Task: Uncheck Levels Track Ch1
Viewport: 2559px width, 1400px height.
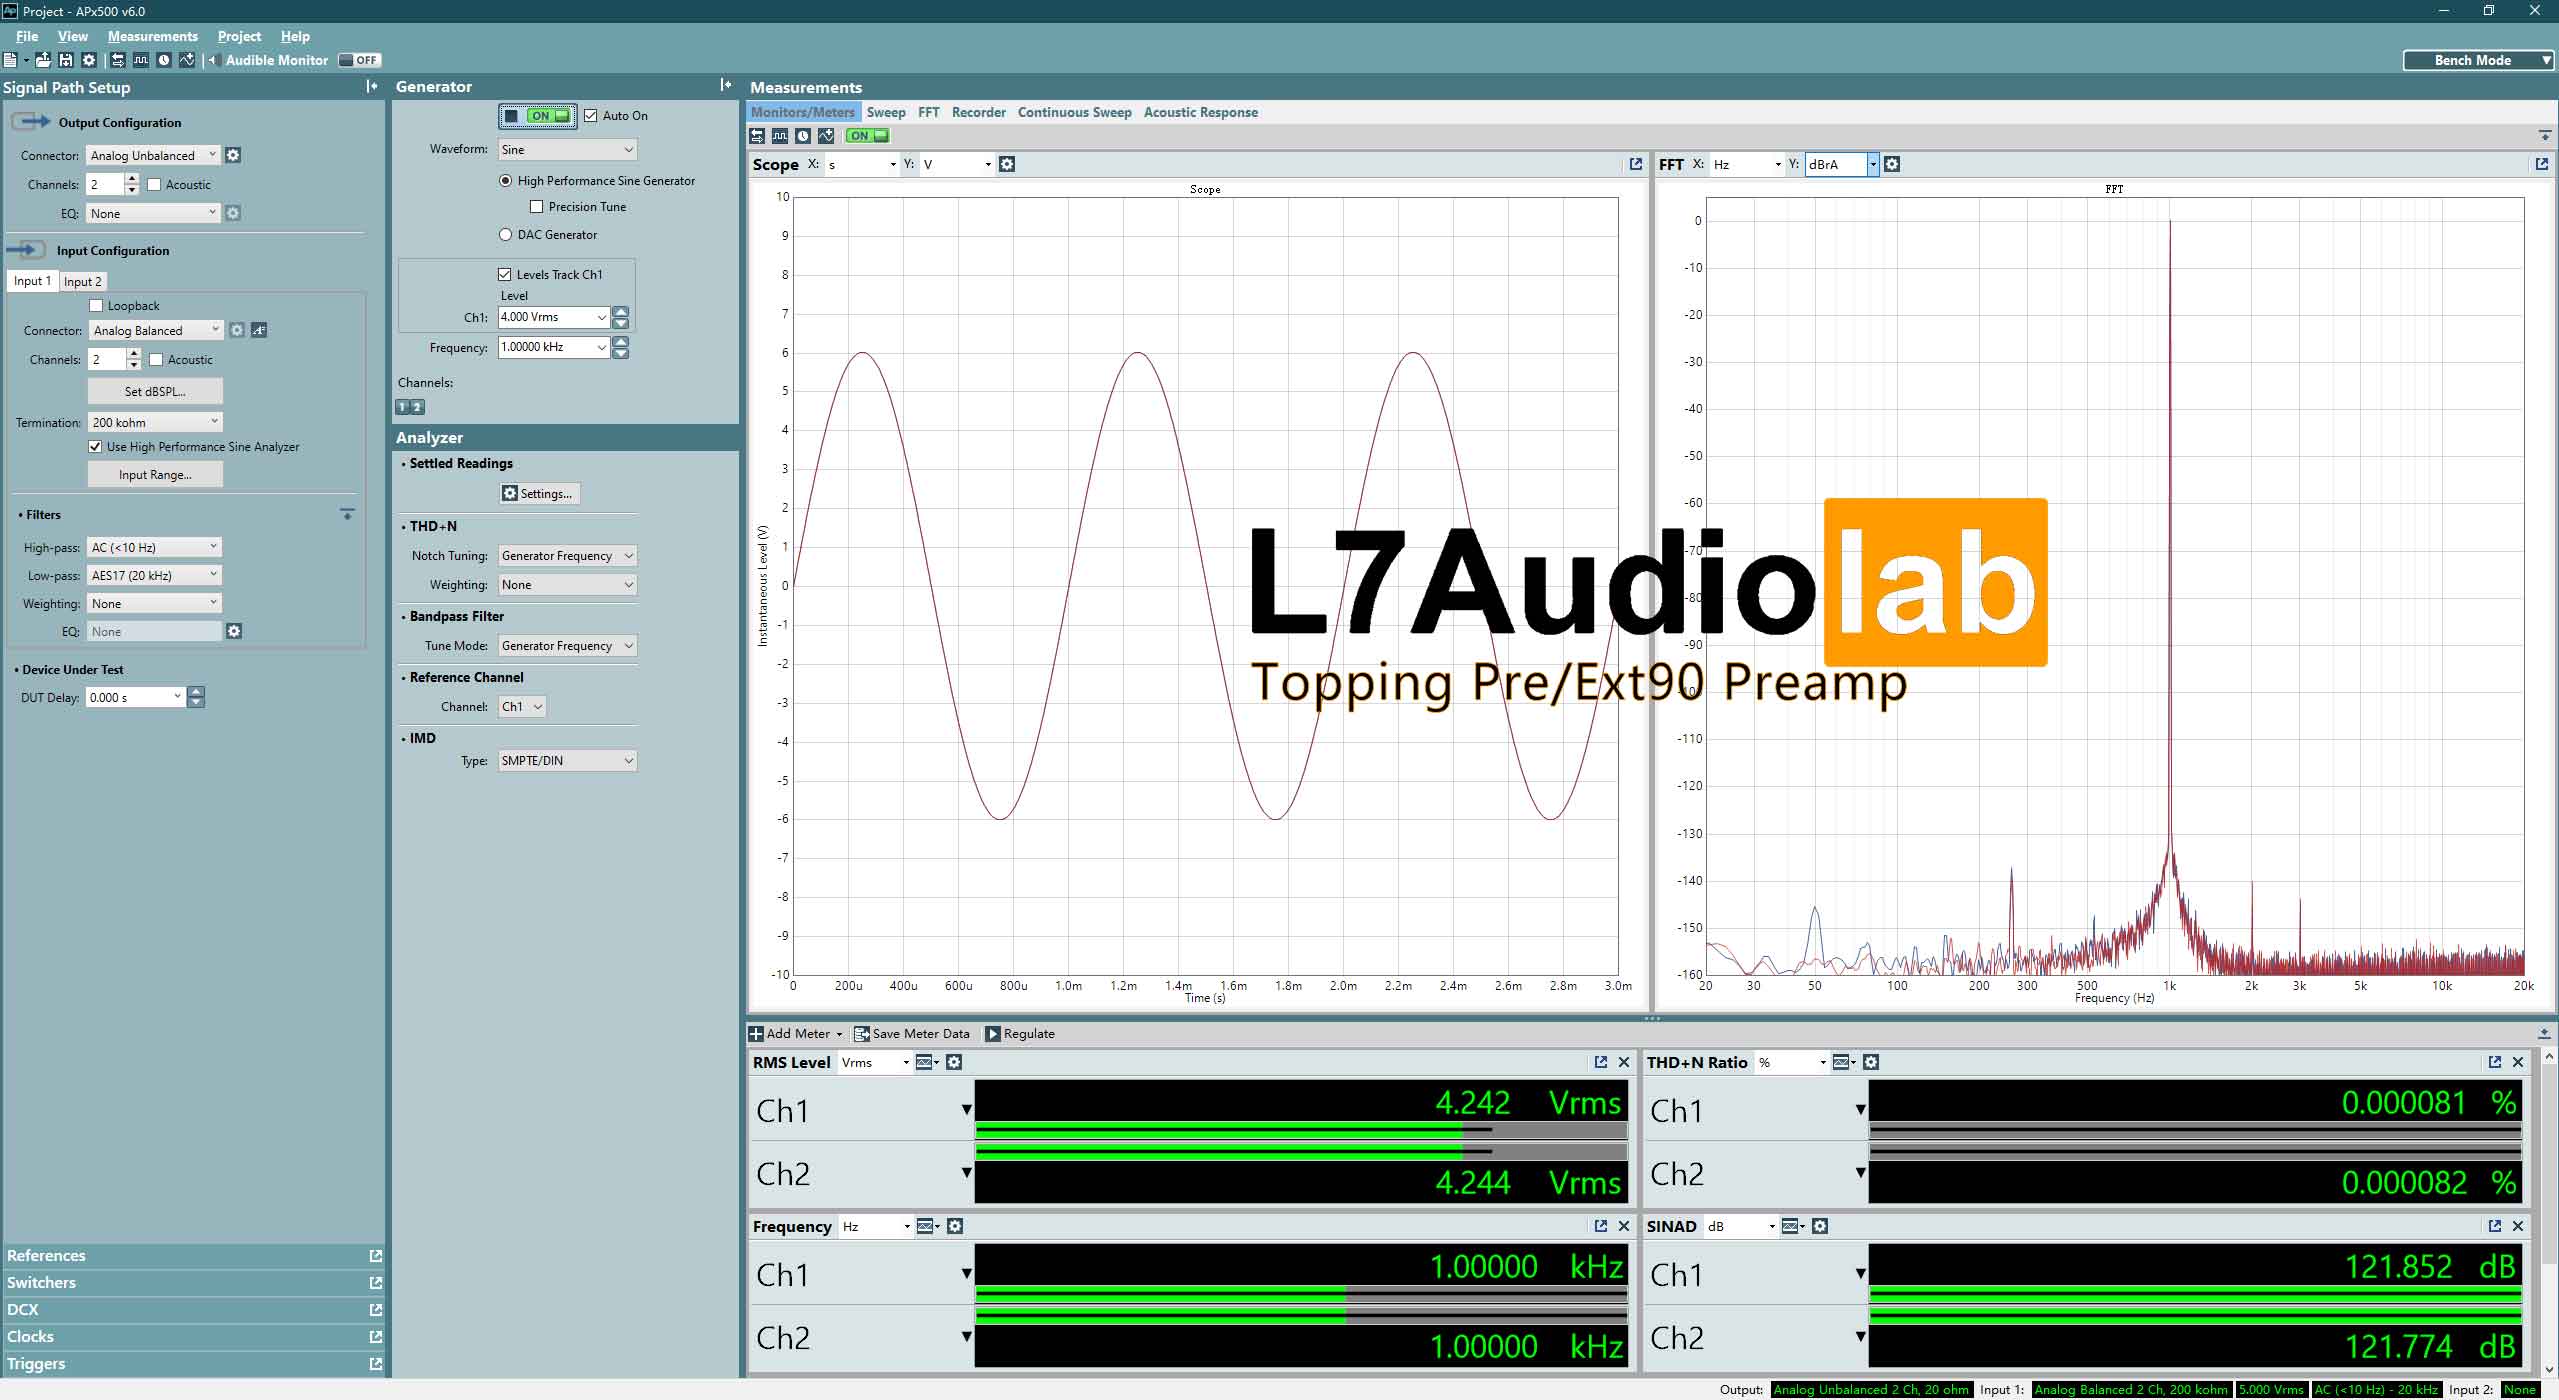Action: [505, 274]
